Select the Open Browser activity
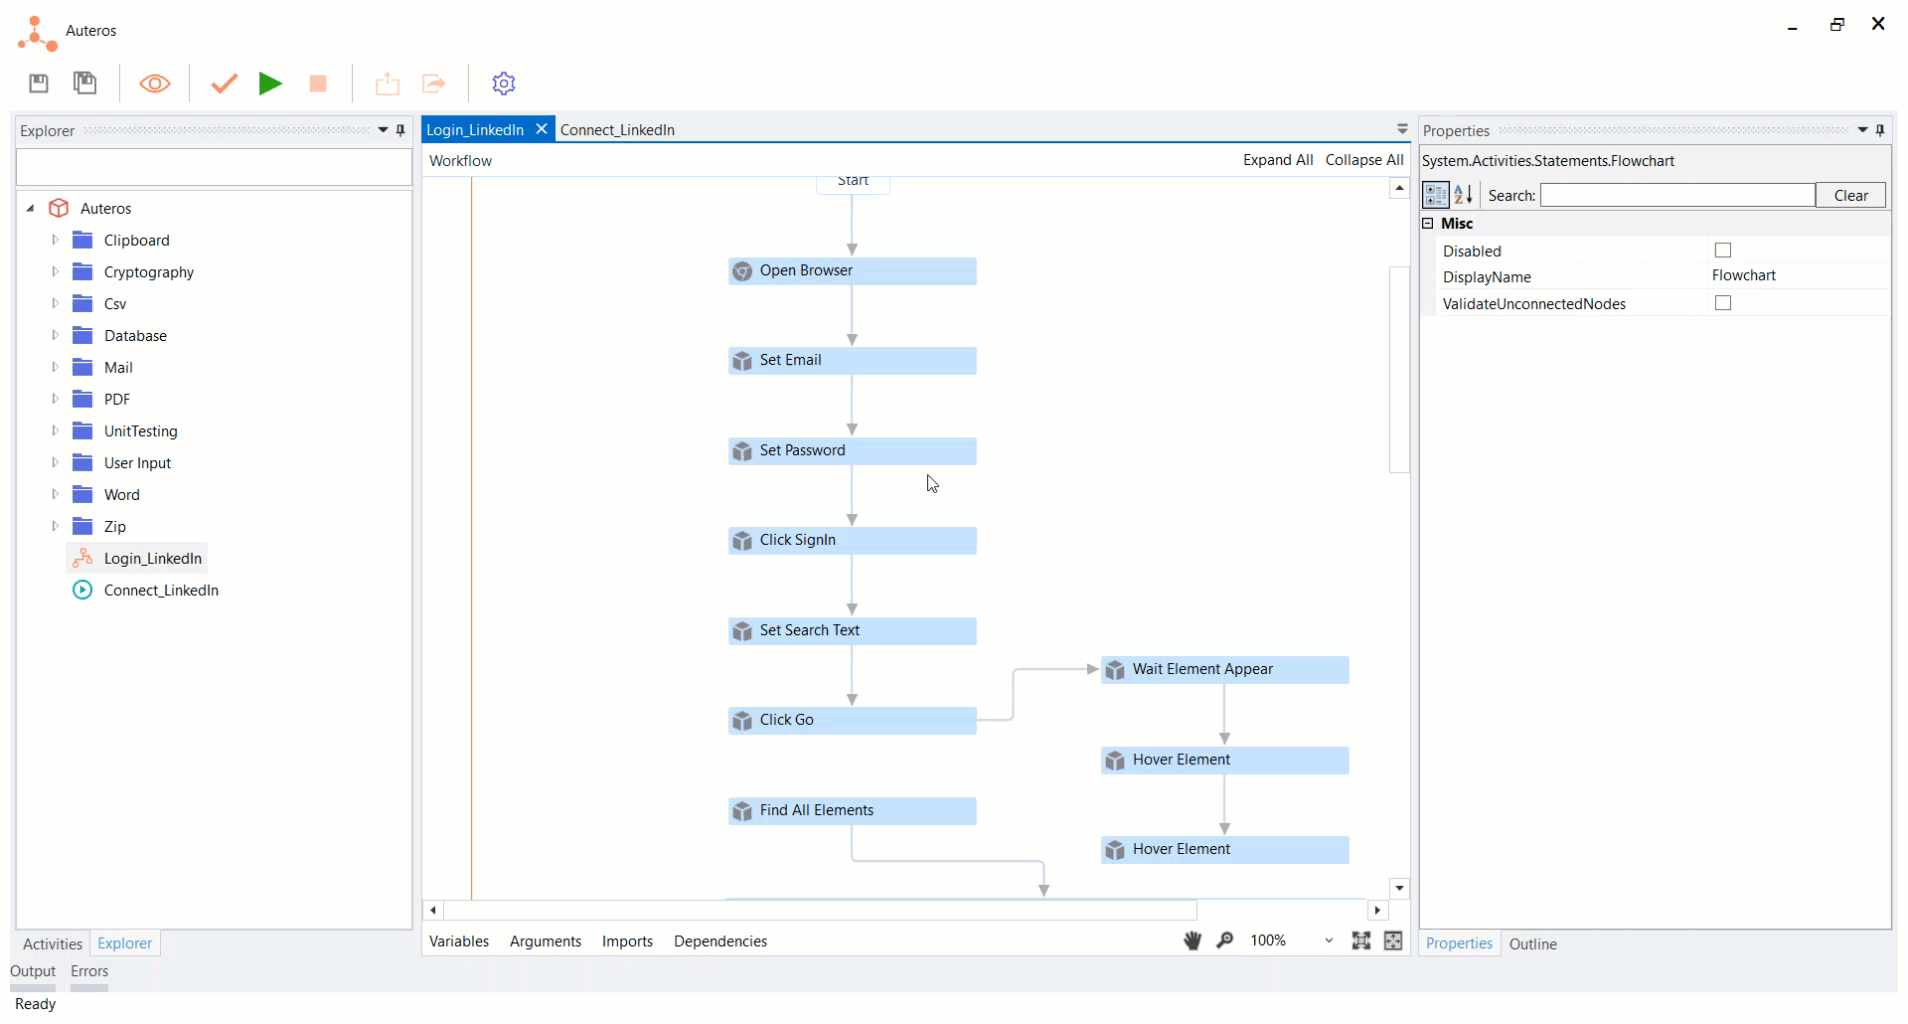Image resolution: width=1908 pixels, height=1024 pixels. 852,271
